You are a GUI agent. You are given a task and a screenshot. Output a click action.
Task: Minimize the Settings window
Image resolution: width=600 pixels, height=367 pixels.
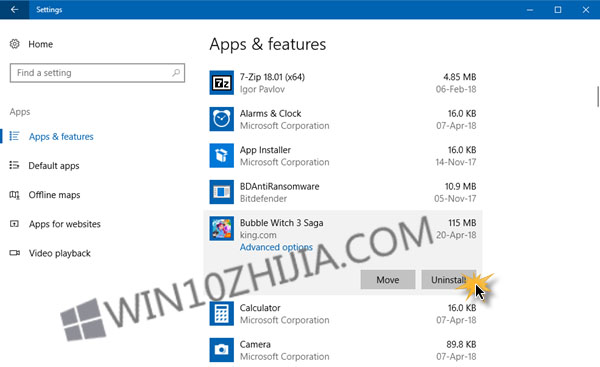[x=530, y=10]
